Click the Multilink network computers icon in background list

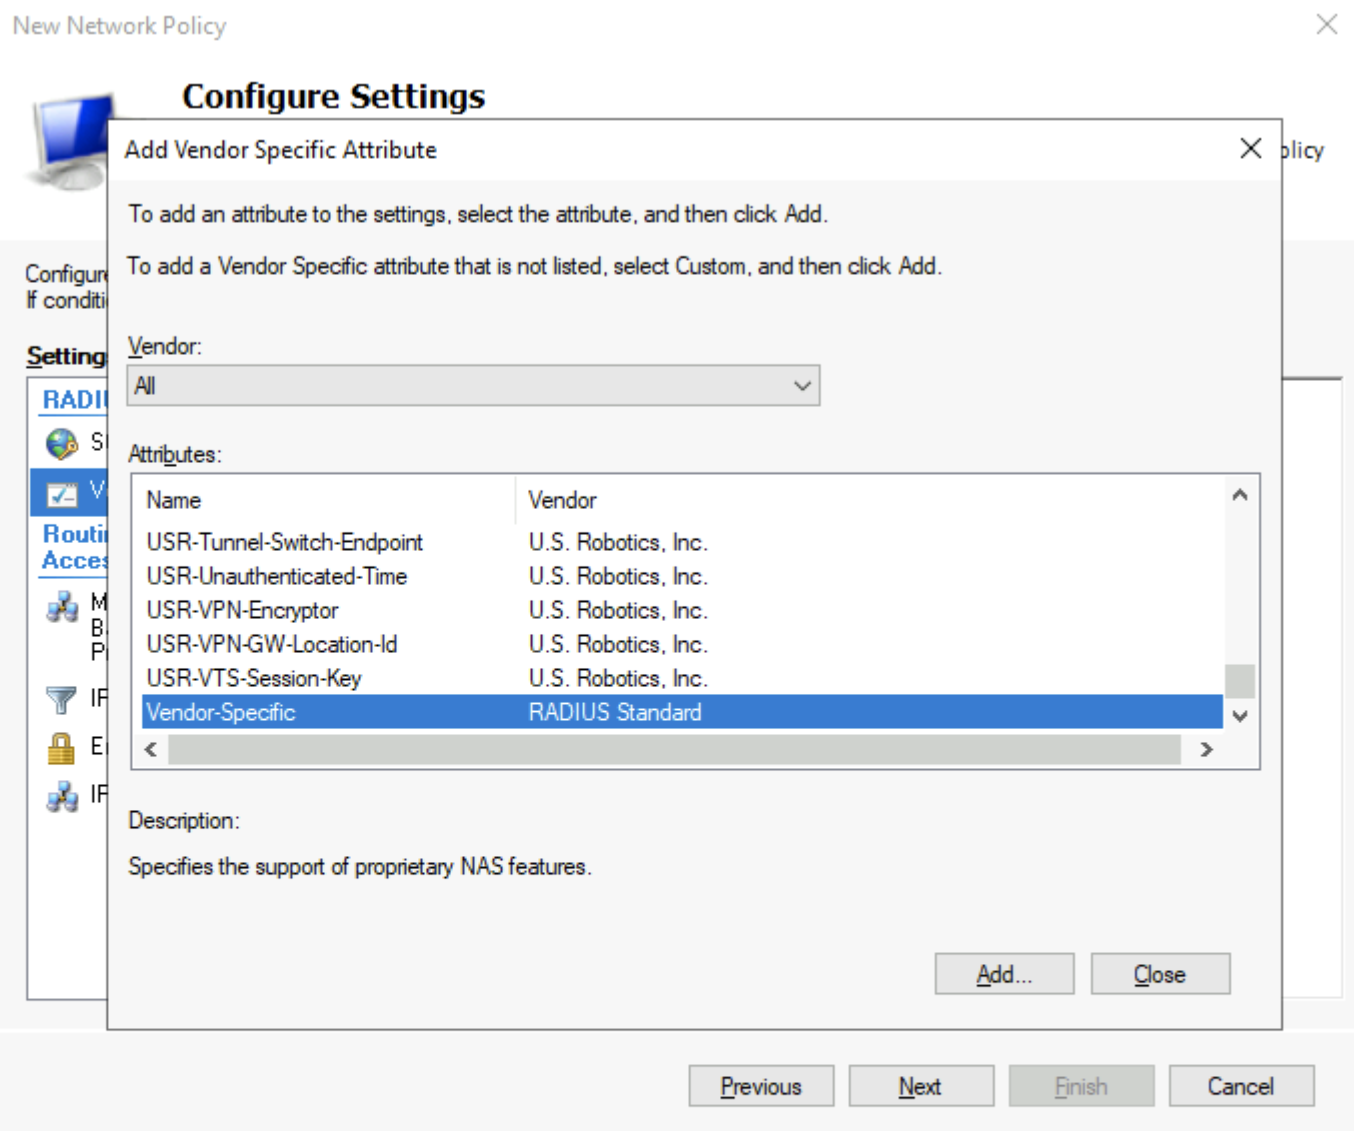[62, 606]
